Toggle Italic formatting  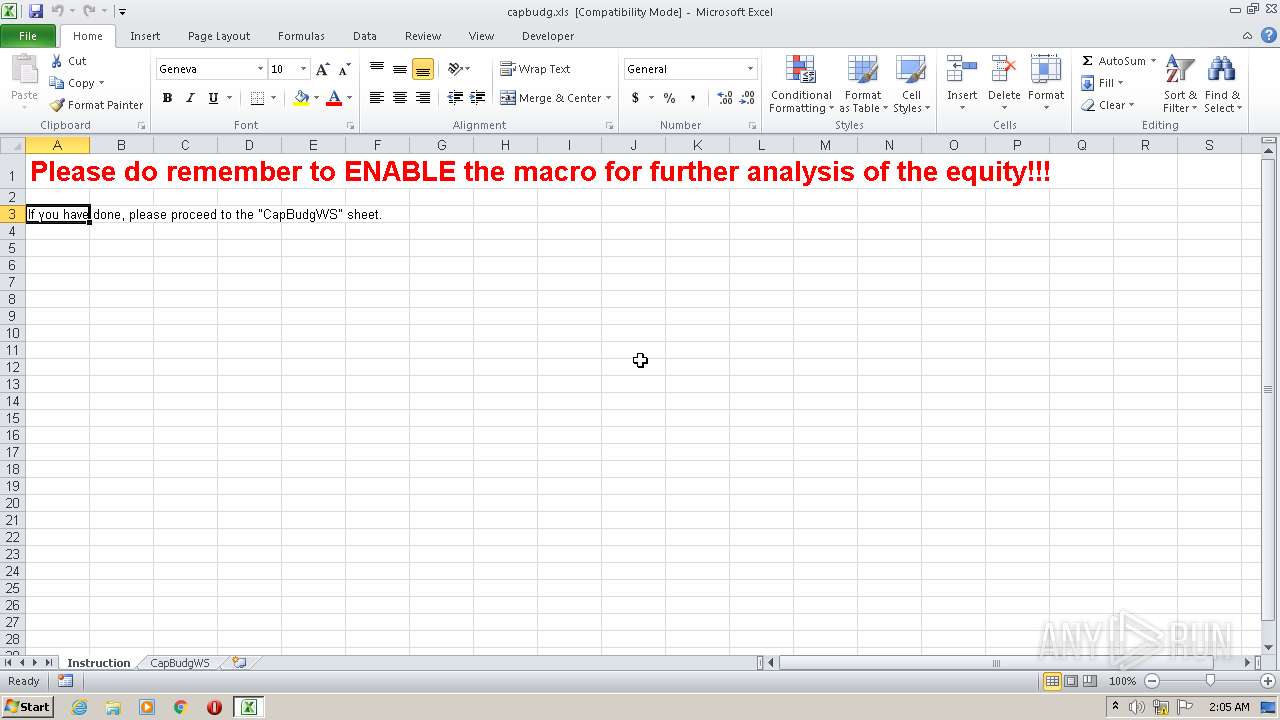tap(190, 98)
